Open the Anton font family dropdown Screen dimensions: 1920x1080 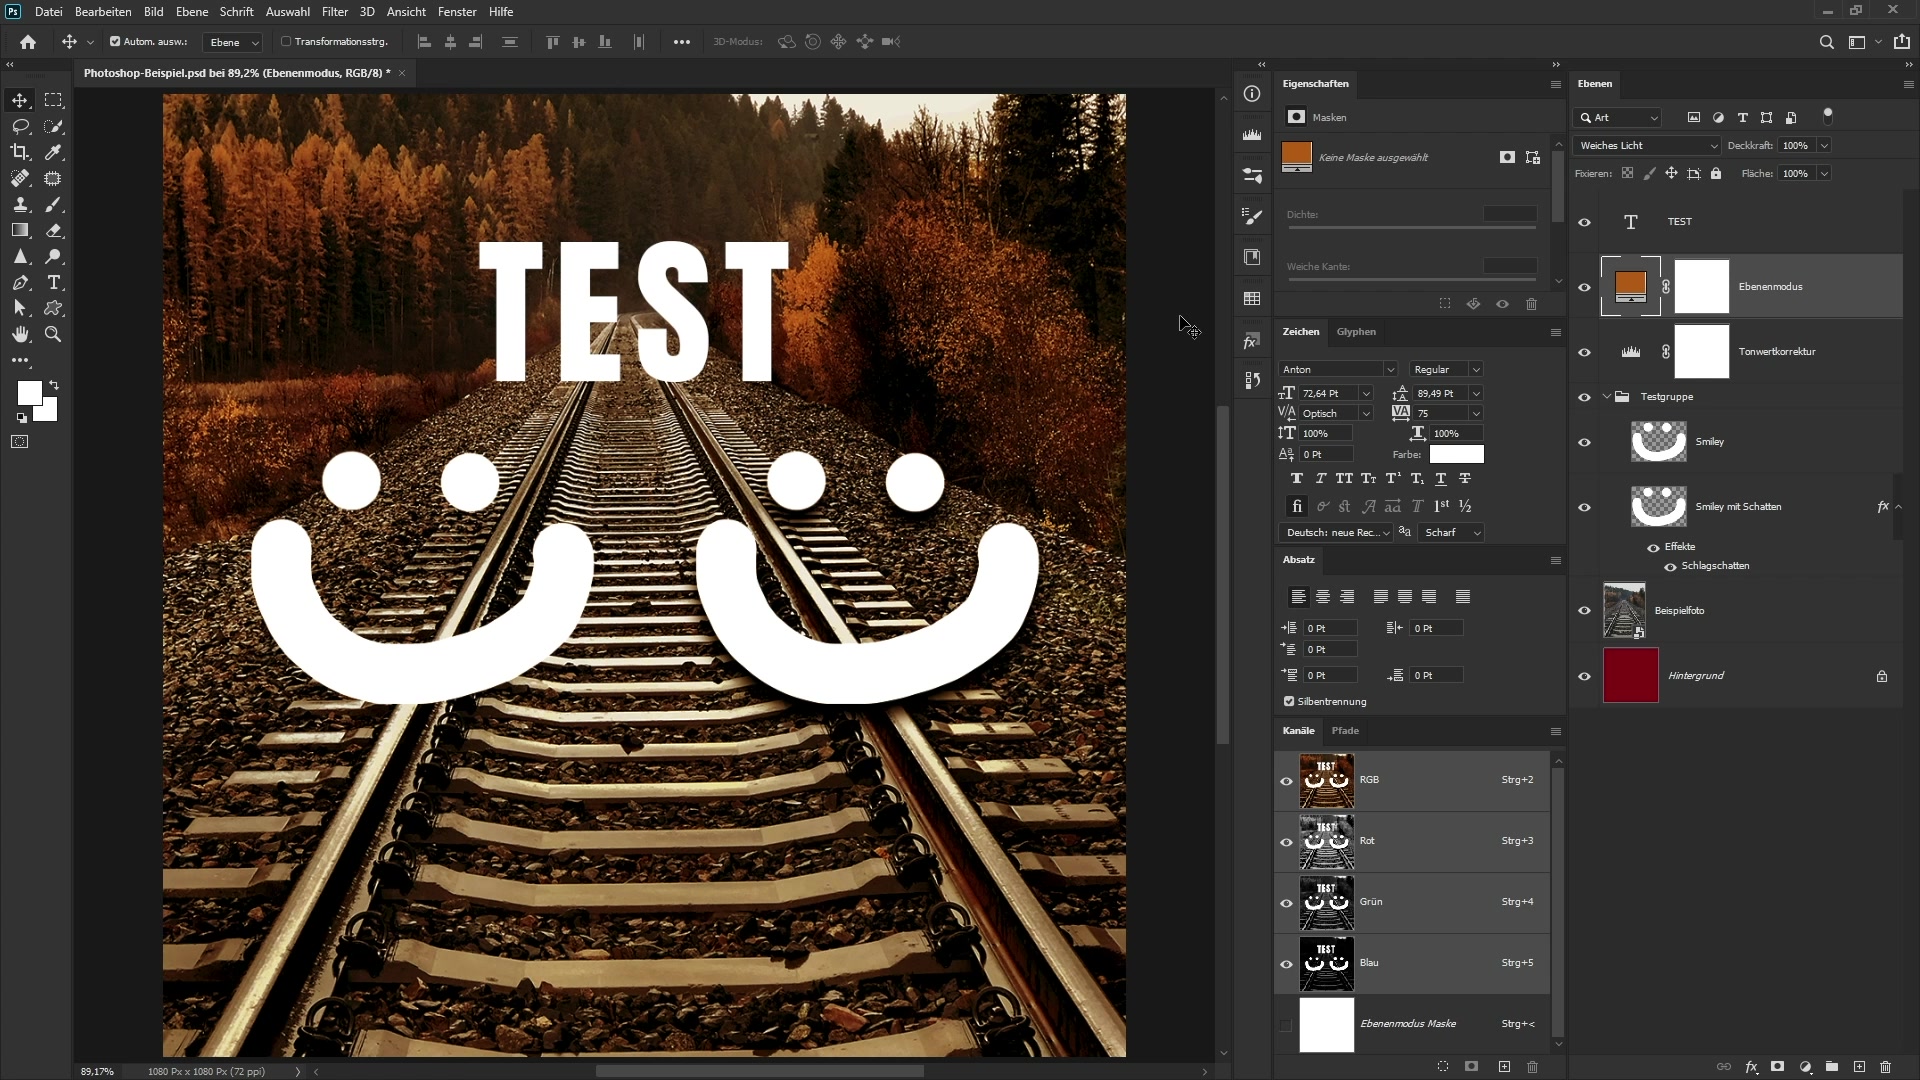(1338, 369)
